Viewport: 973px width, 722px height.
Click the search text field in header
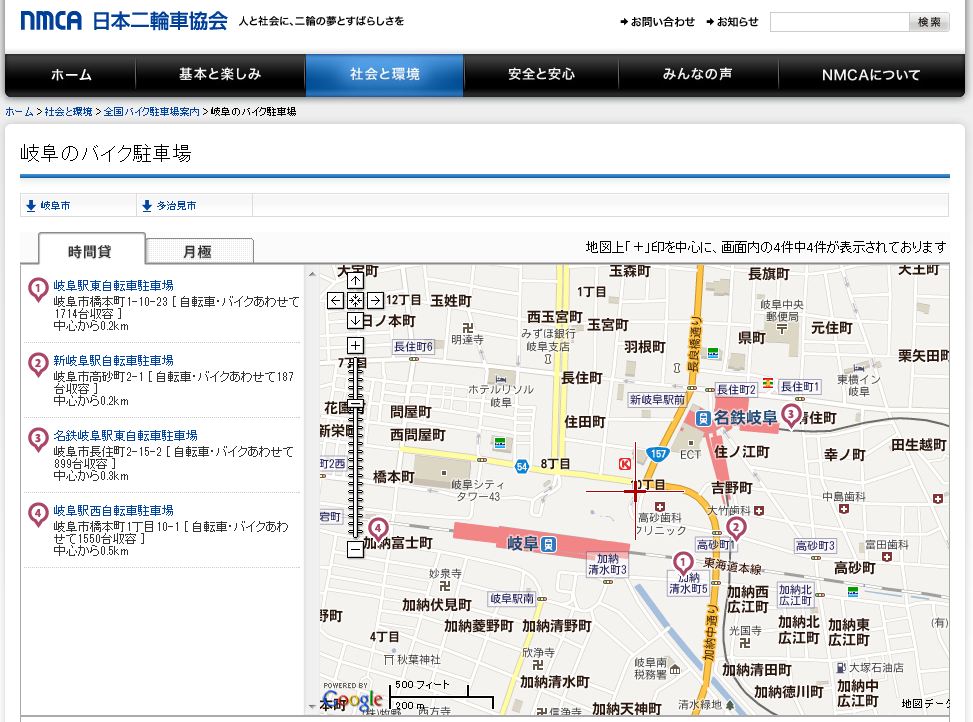pos(838,22)
